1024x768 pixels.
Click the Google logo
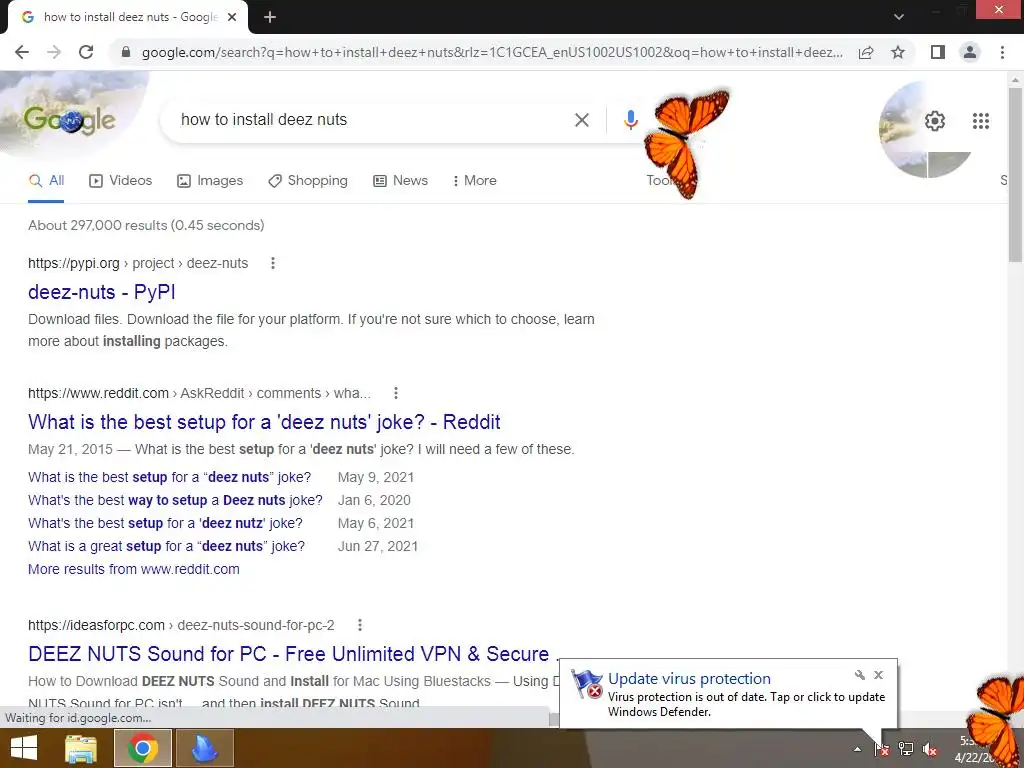tap(69, 120)
